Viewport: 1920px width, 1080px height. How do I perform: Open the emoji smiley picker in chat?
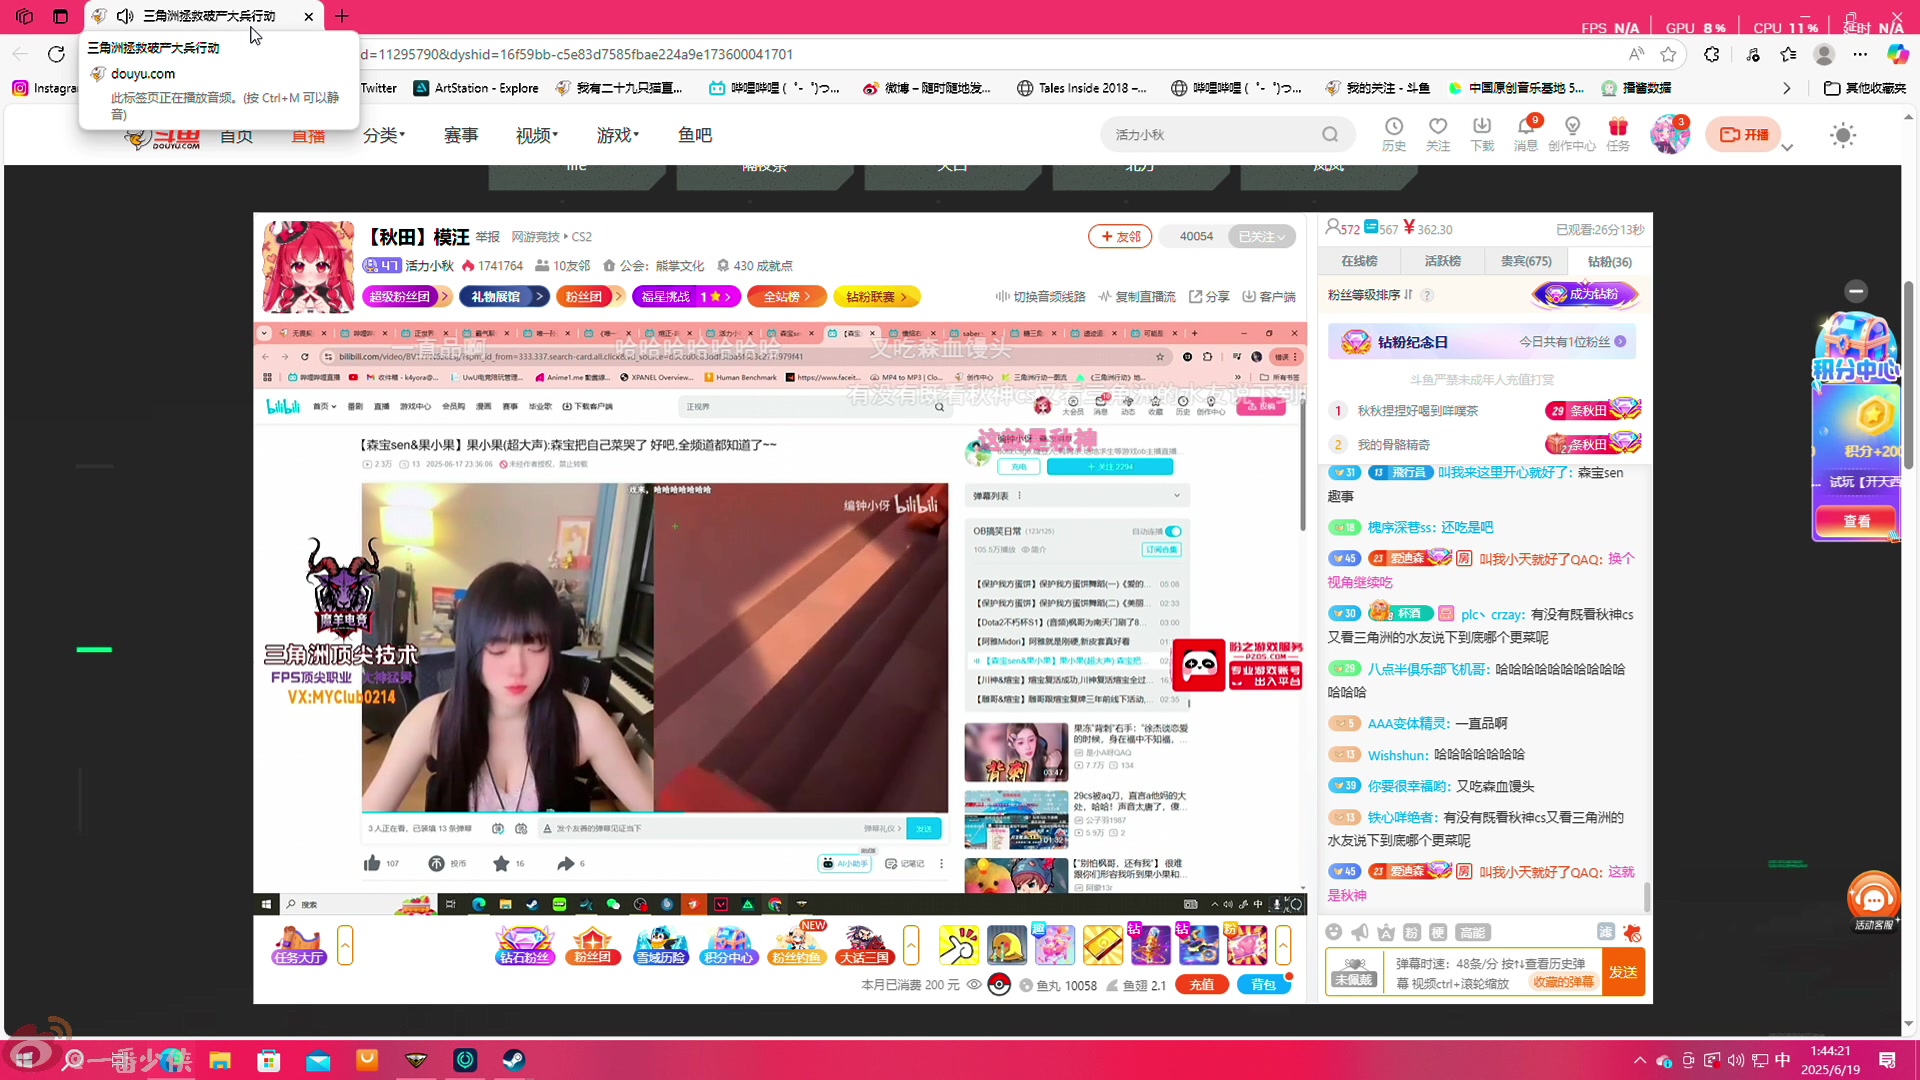[x=1334, y=932]
